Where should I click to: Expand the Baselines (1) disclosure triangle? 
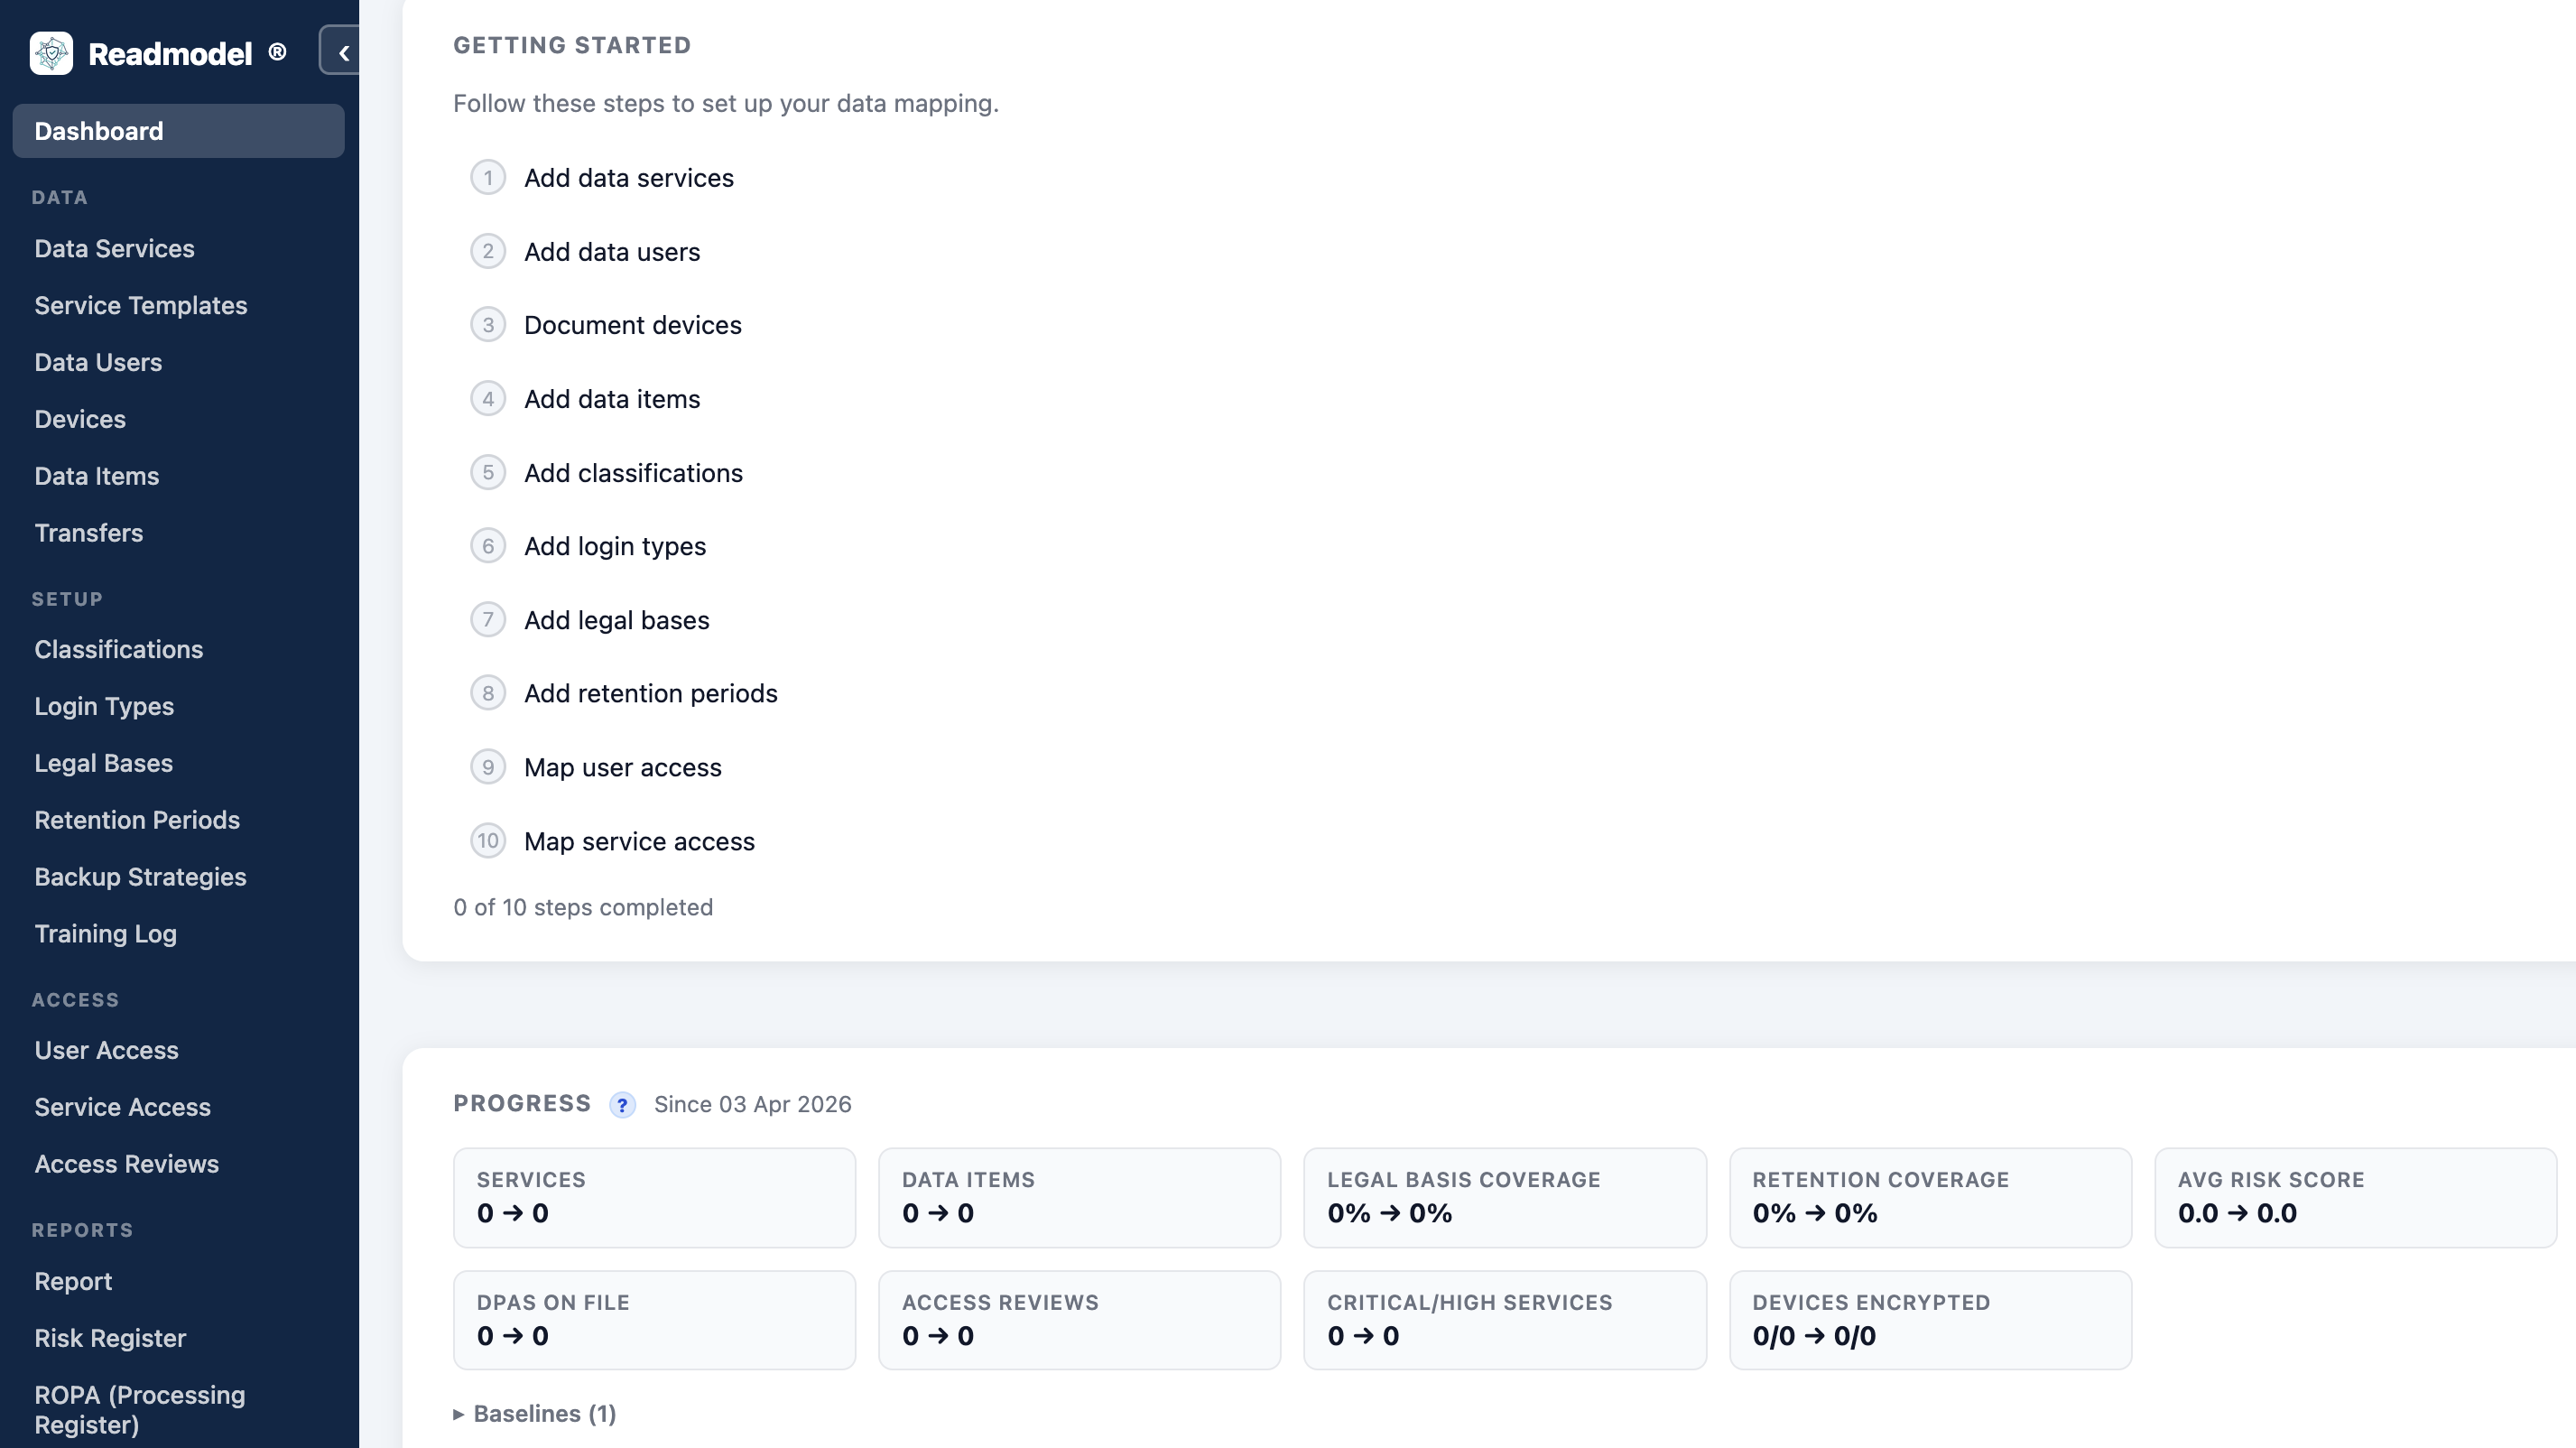pos(459,1414)
